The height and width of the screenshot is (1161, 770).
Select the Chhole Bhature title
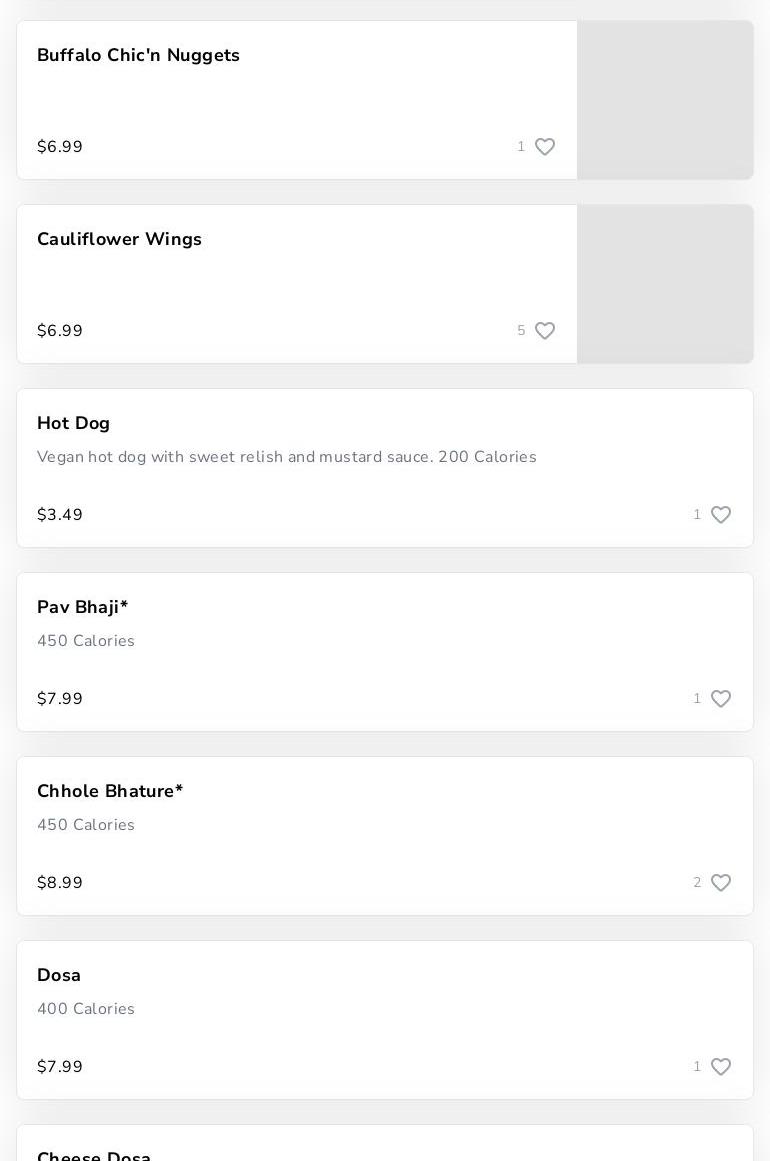click(x=110, y=792)
